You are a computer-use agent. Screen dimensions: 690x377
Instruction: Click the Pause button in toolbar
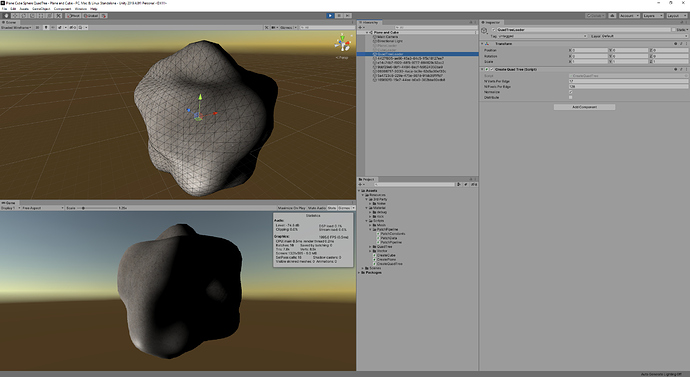[339, 16]
